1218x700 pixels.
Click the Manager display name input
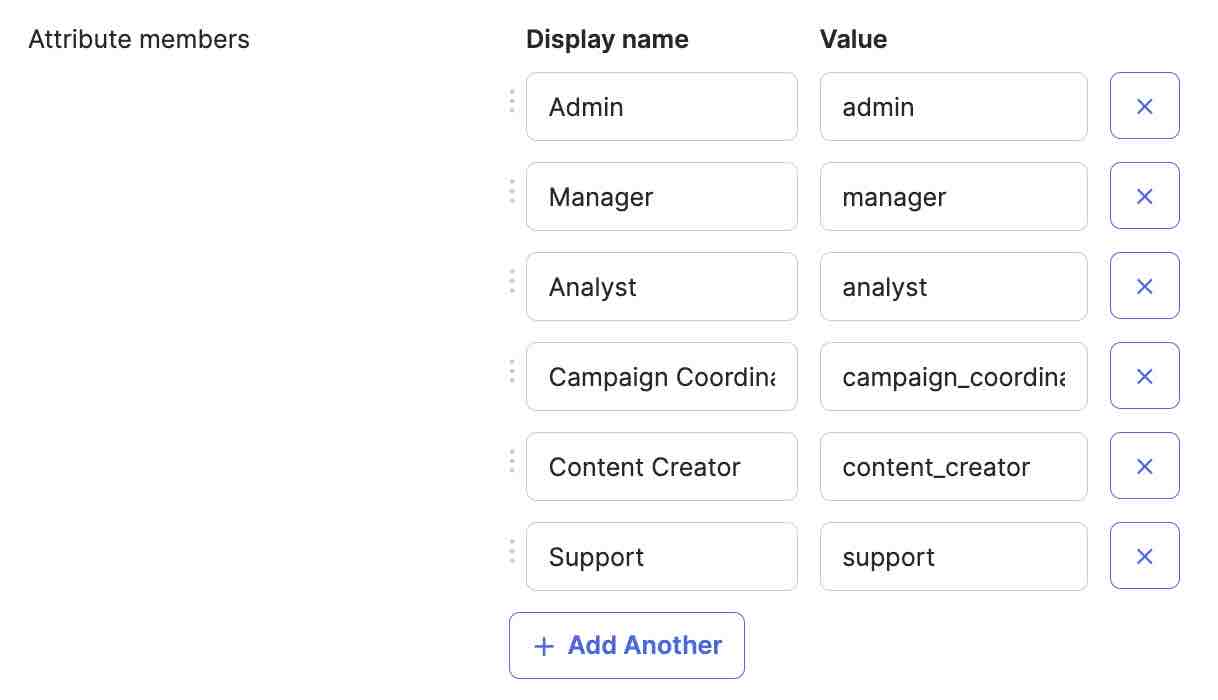pyautogui.click(x=661, y=196)
